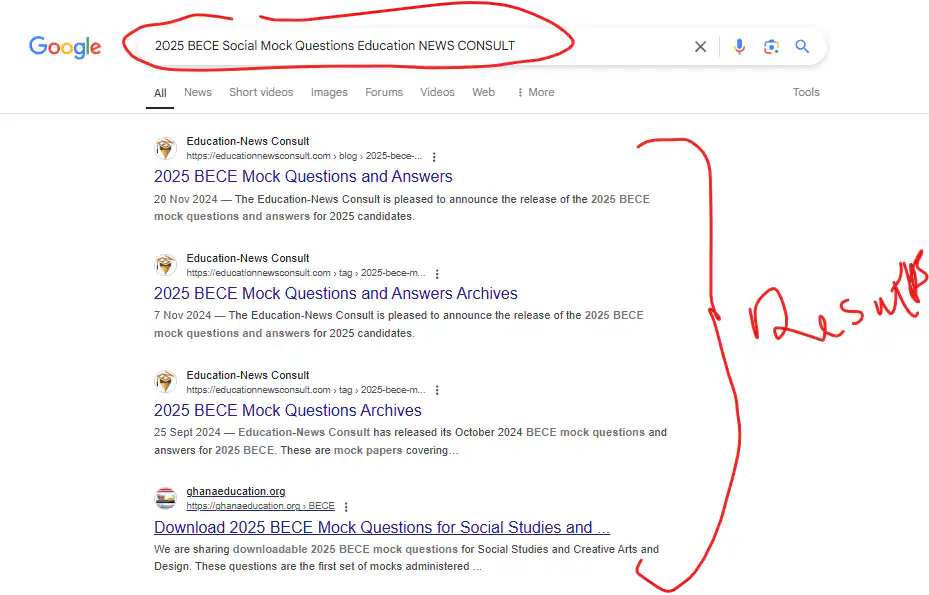Switch to the News tab

click(198, 92)
